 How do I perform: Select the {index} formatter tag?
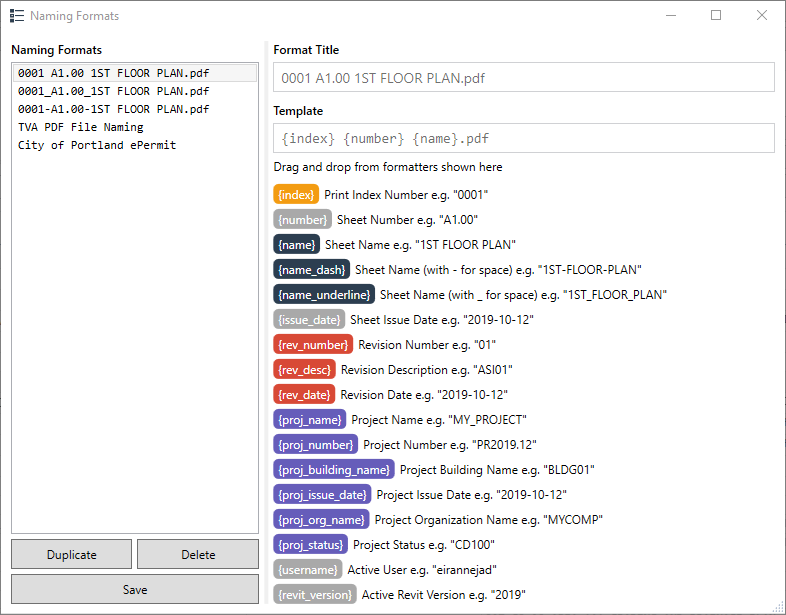tap(296, 194)
